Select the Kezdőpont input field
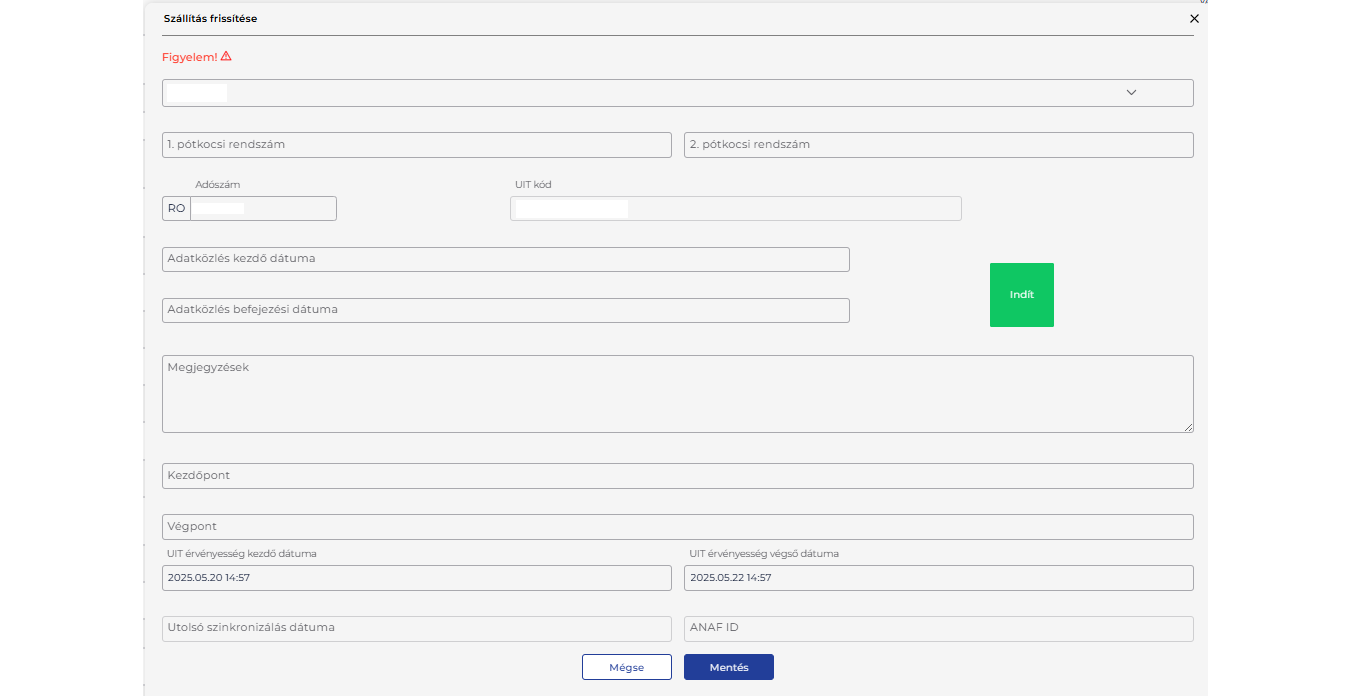The width and height of the screenshot is (1350, 696). point(677,476)
